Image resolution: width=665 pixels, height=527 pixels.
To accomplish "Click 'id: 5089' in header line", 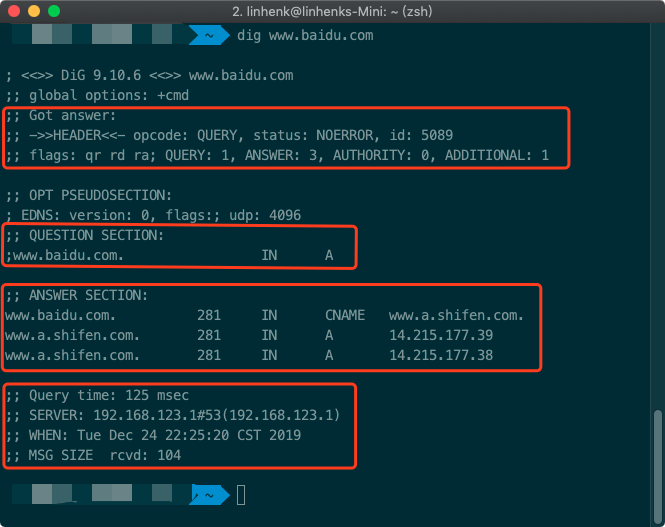I will click(421, 135).
